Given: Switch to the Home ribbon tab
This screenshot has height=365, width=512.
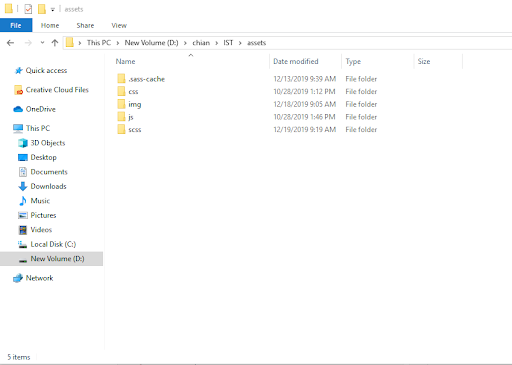Looking at the screenshot, I should pos(50,25).
